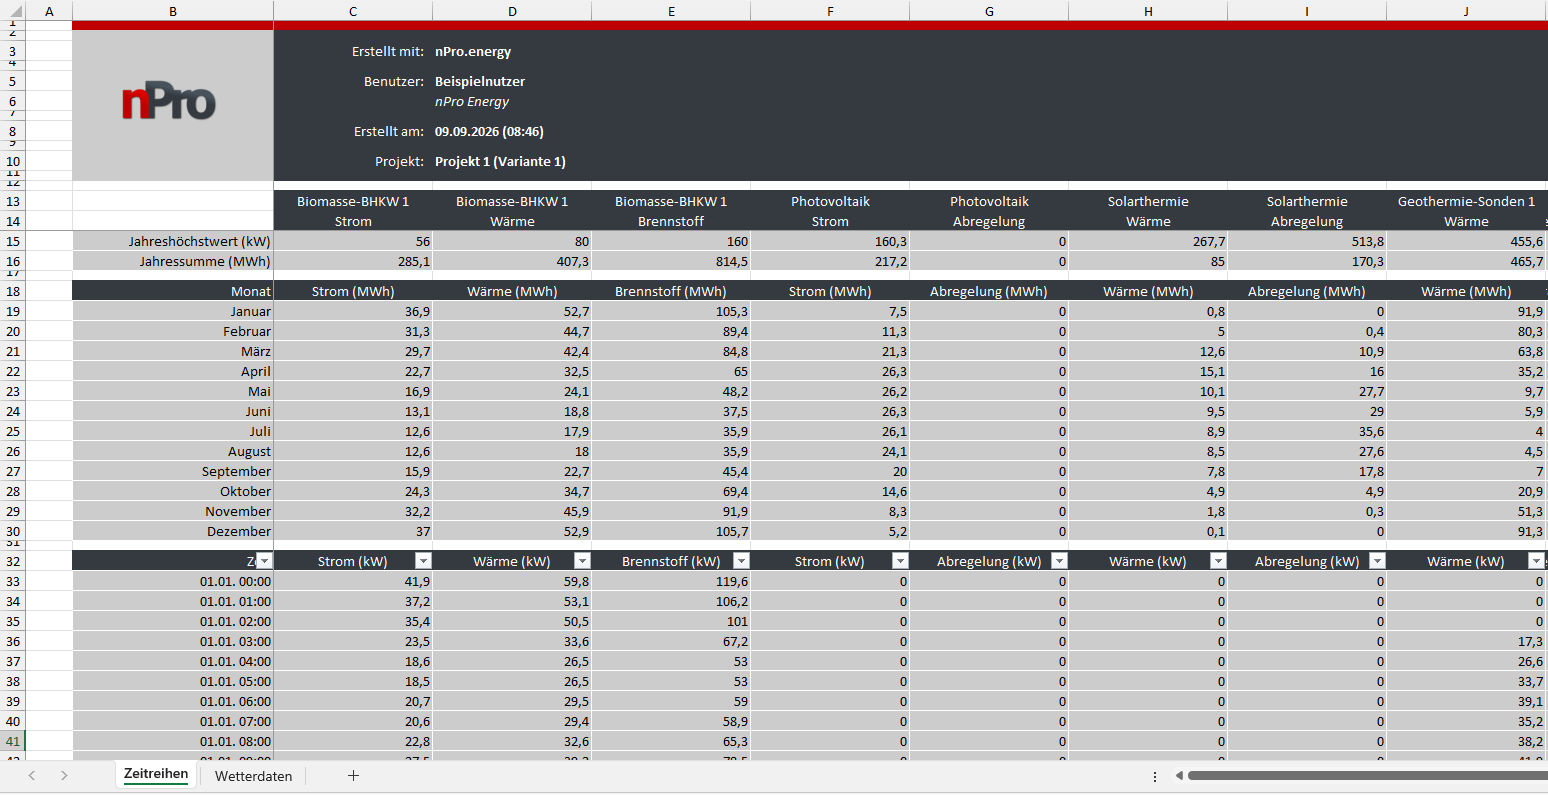Click the Brennstoff (MWh) header cell
The height and width of the screenshot is (795, 1548).
671,291
